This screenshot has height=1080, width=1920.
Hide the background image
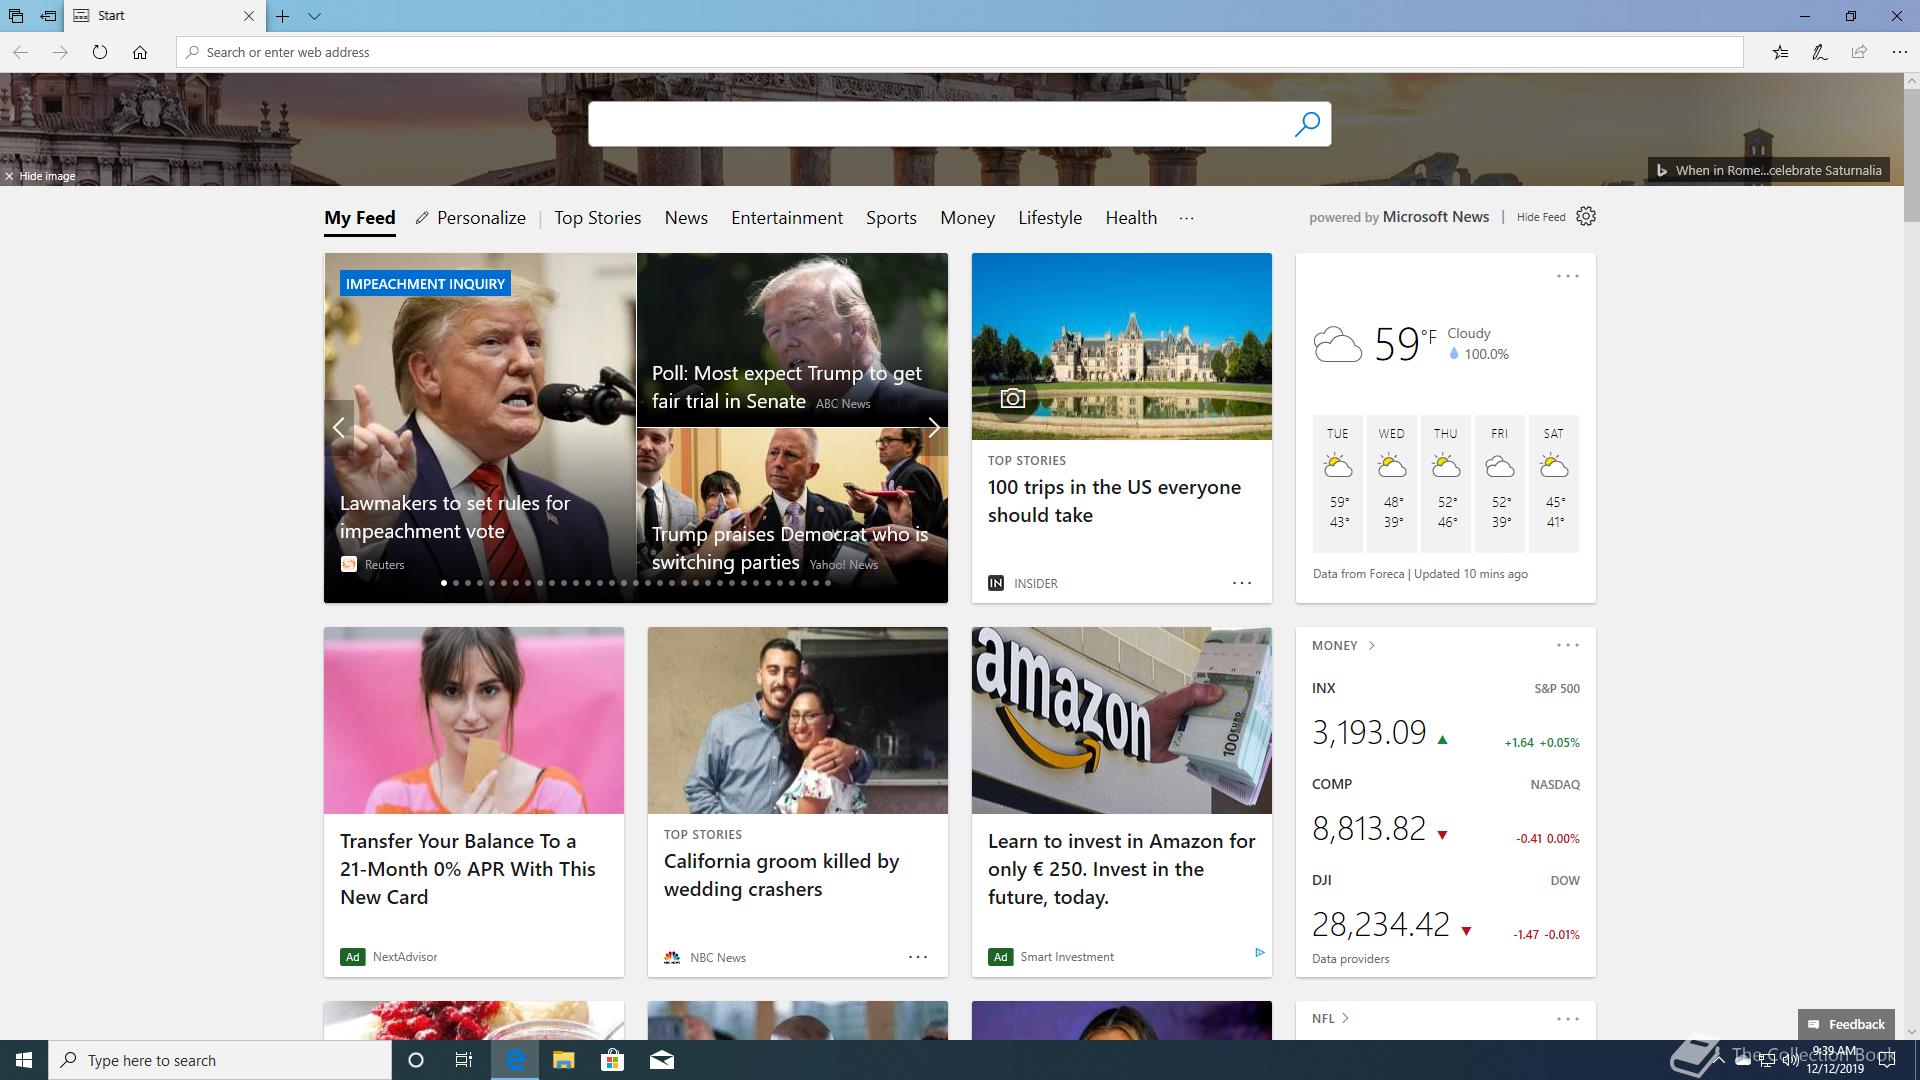tap(40, 176)
